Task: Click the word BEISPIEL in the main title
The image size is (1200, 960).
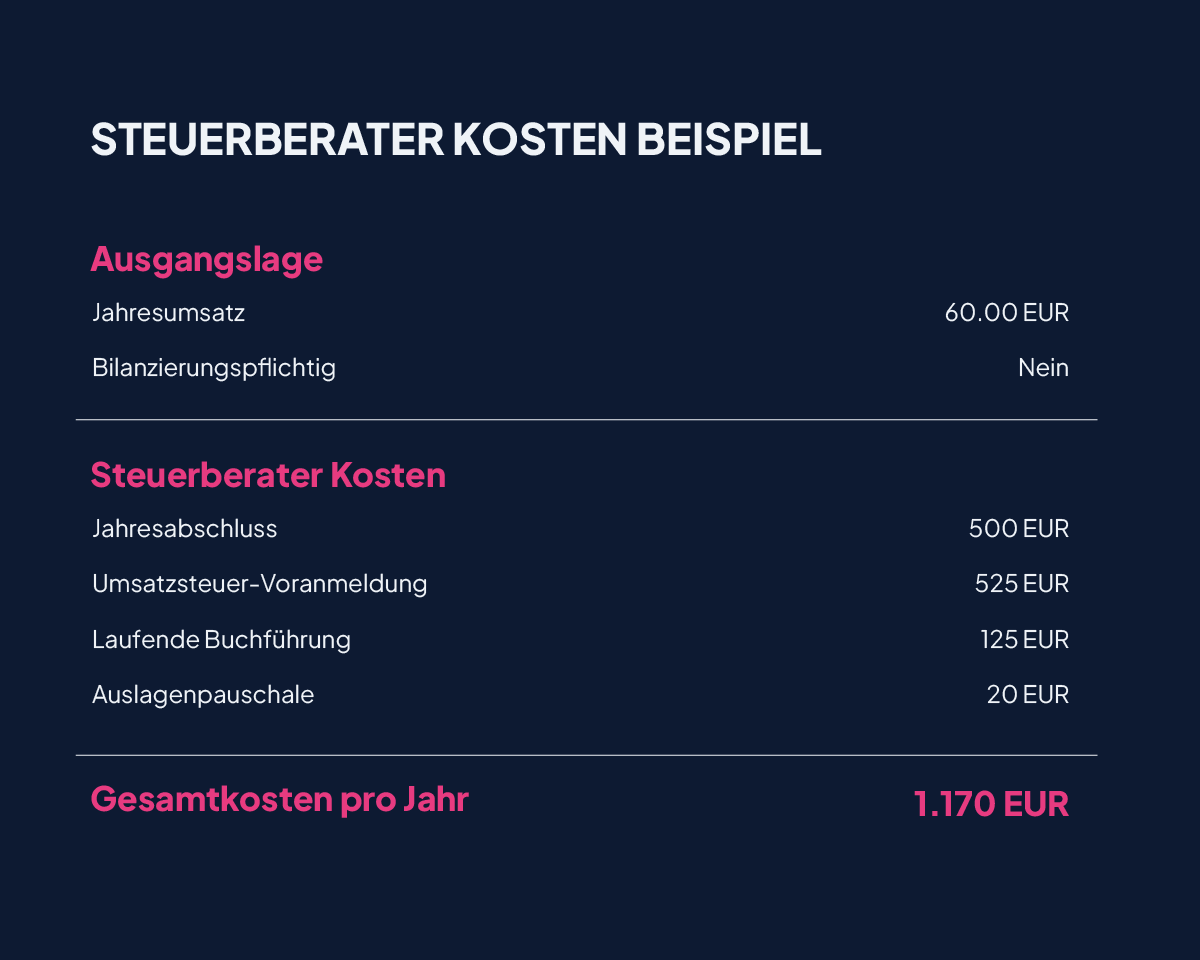Action: 728,140
